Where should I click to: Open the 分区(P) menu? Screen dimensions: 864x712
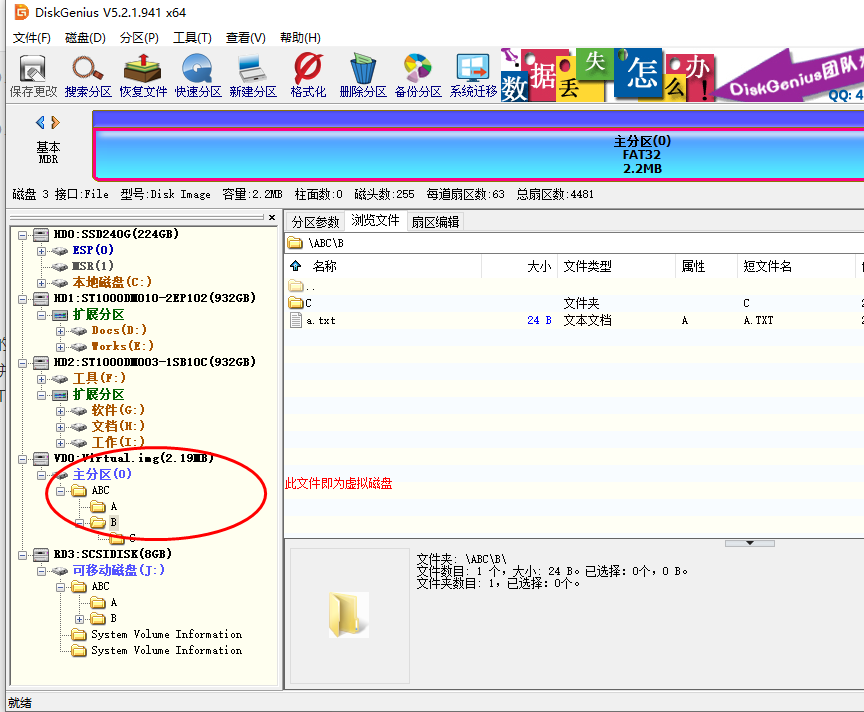(x=139, y=37)
